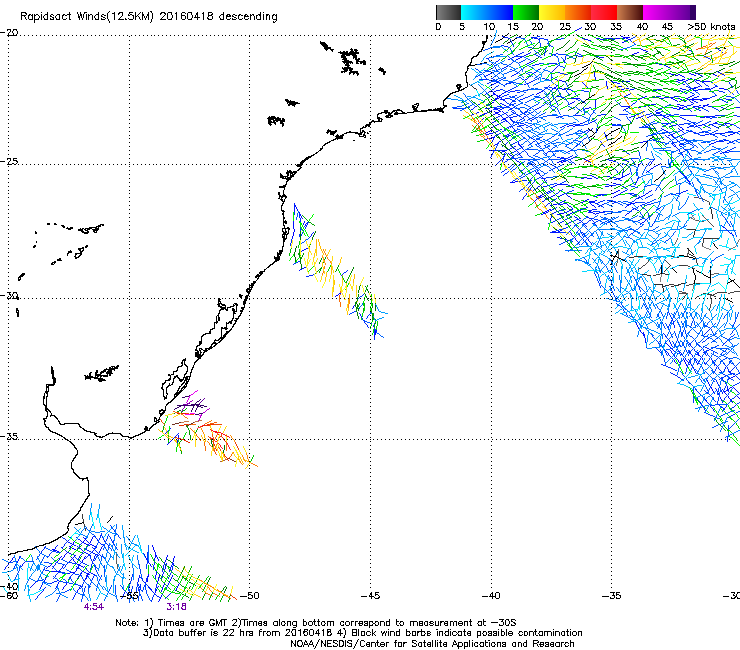This screenshot has width=740, height=650.
Task: Click the ">50 knots" legend label
Action: (x=711, y=27)
